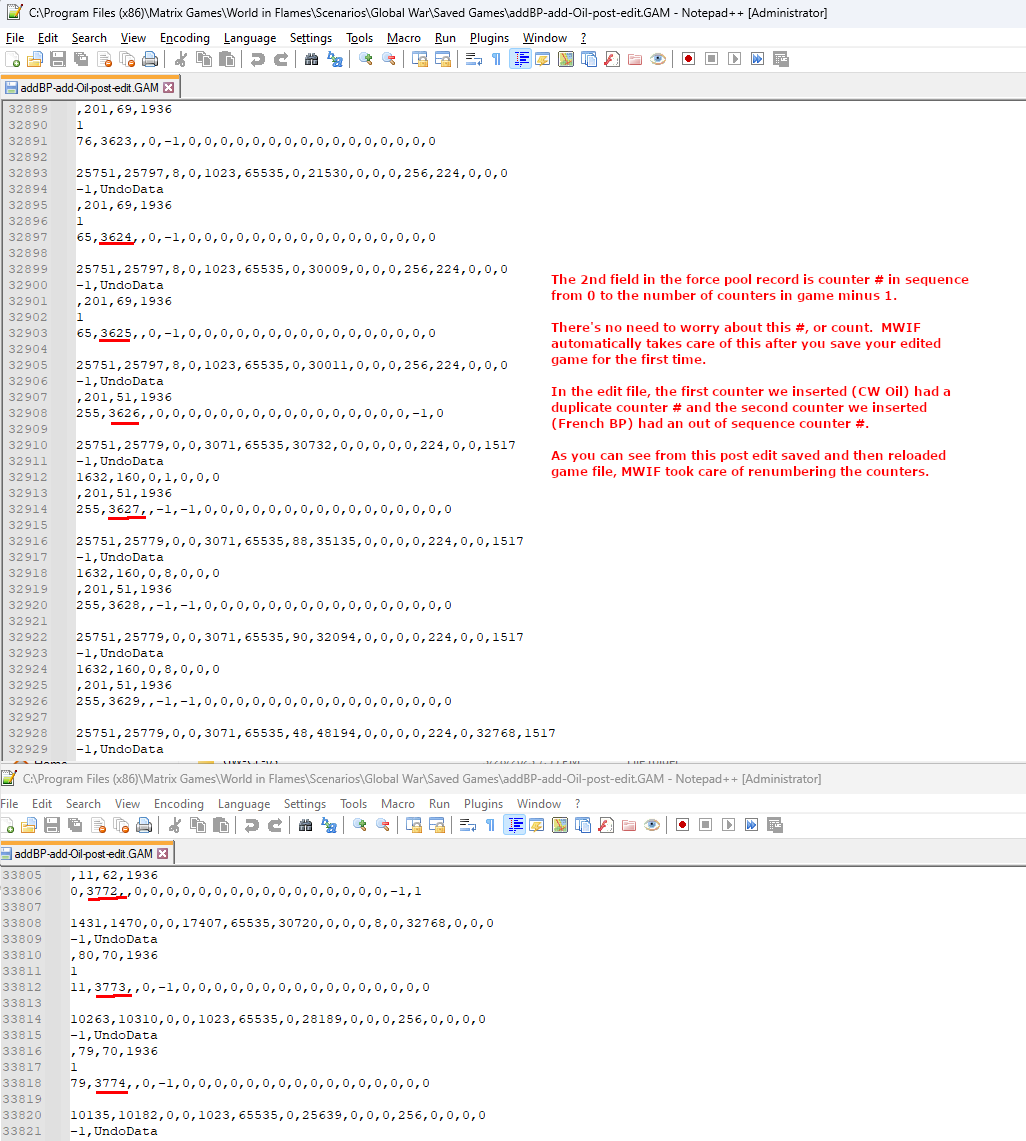This screenshot has height=1141, width=1026.
Task: Toggle Word Wrap icon in upper window
Action: pyautogui.click(x=474, y=60)
